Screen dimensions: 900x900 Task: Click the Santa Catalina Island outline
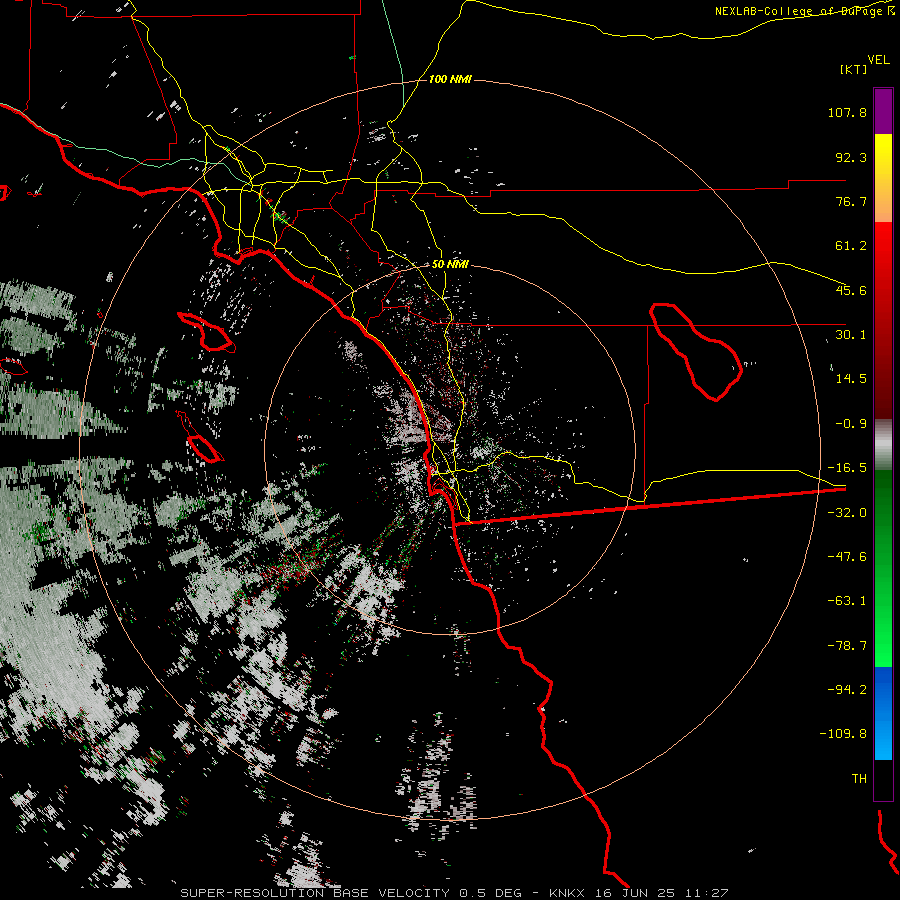(207, 333)
